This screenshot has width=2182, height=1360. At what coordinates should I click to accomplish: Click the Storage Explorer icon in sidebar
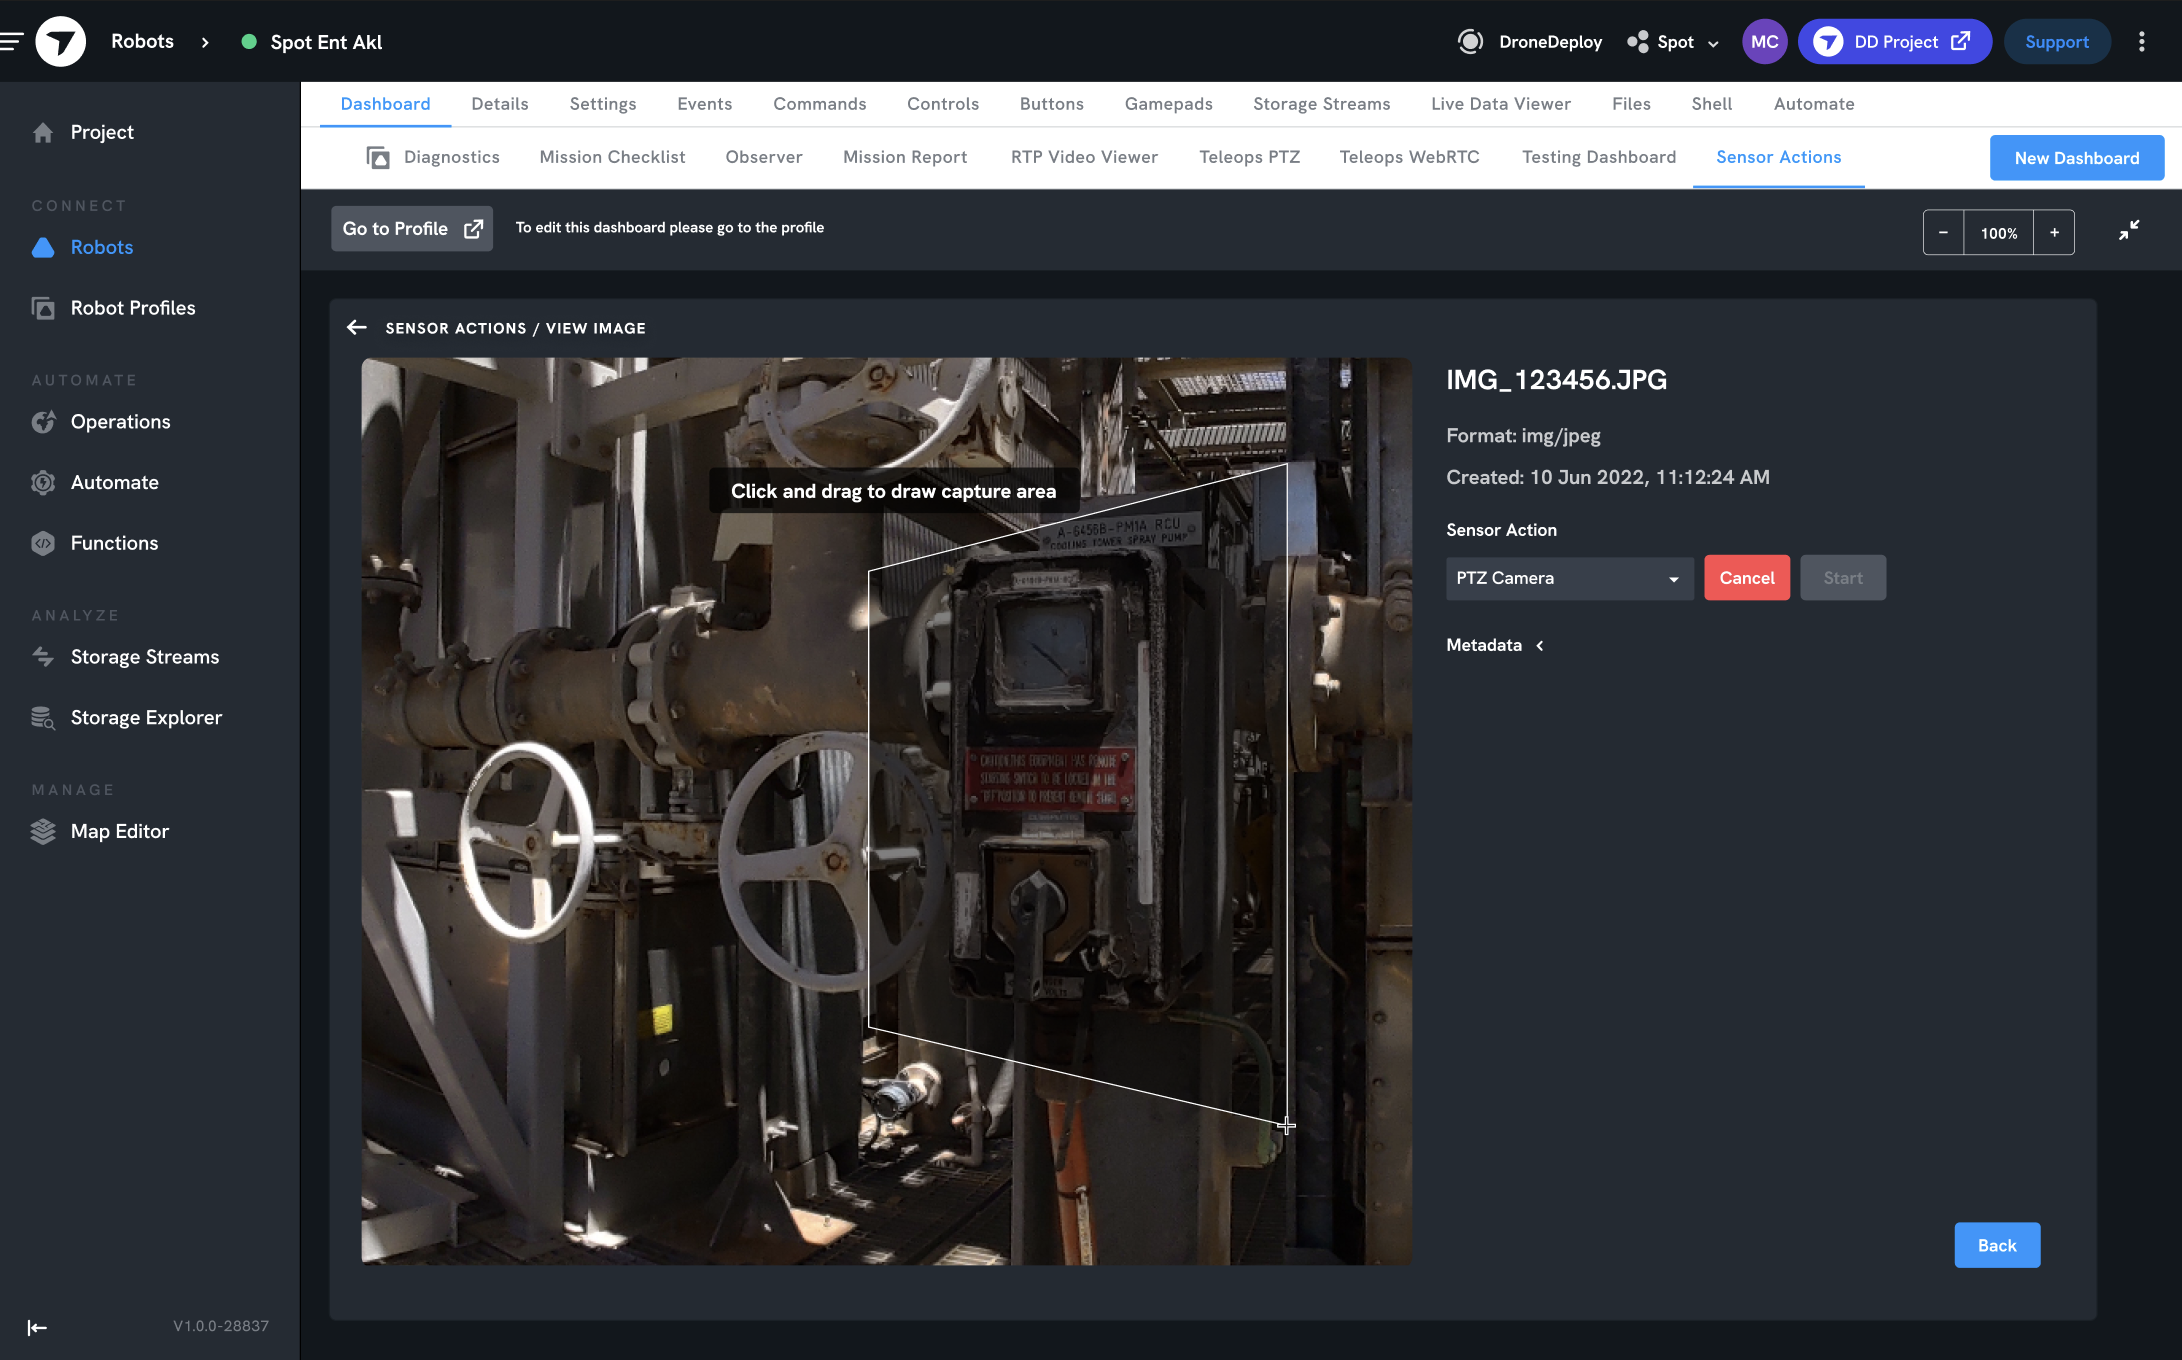pyautogui.click(x=43, y=717)
